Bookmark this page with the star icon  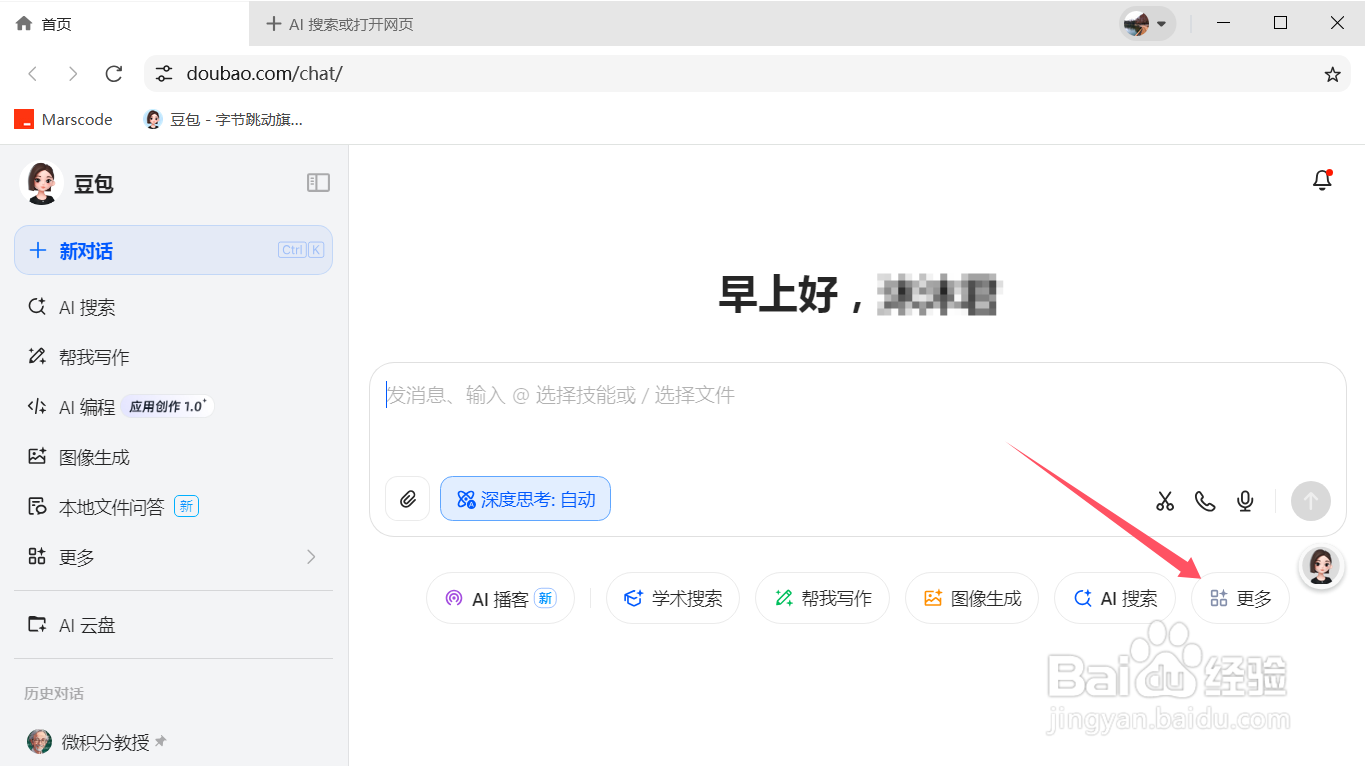(1332, 74)
